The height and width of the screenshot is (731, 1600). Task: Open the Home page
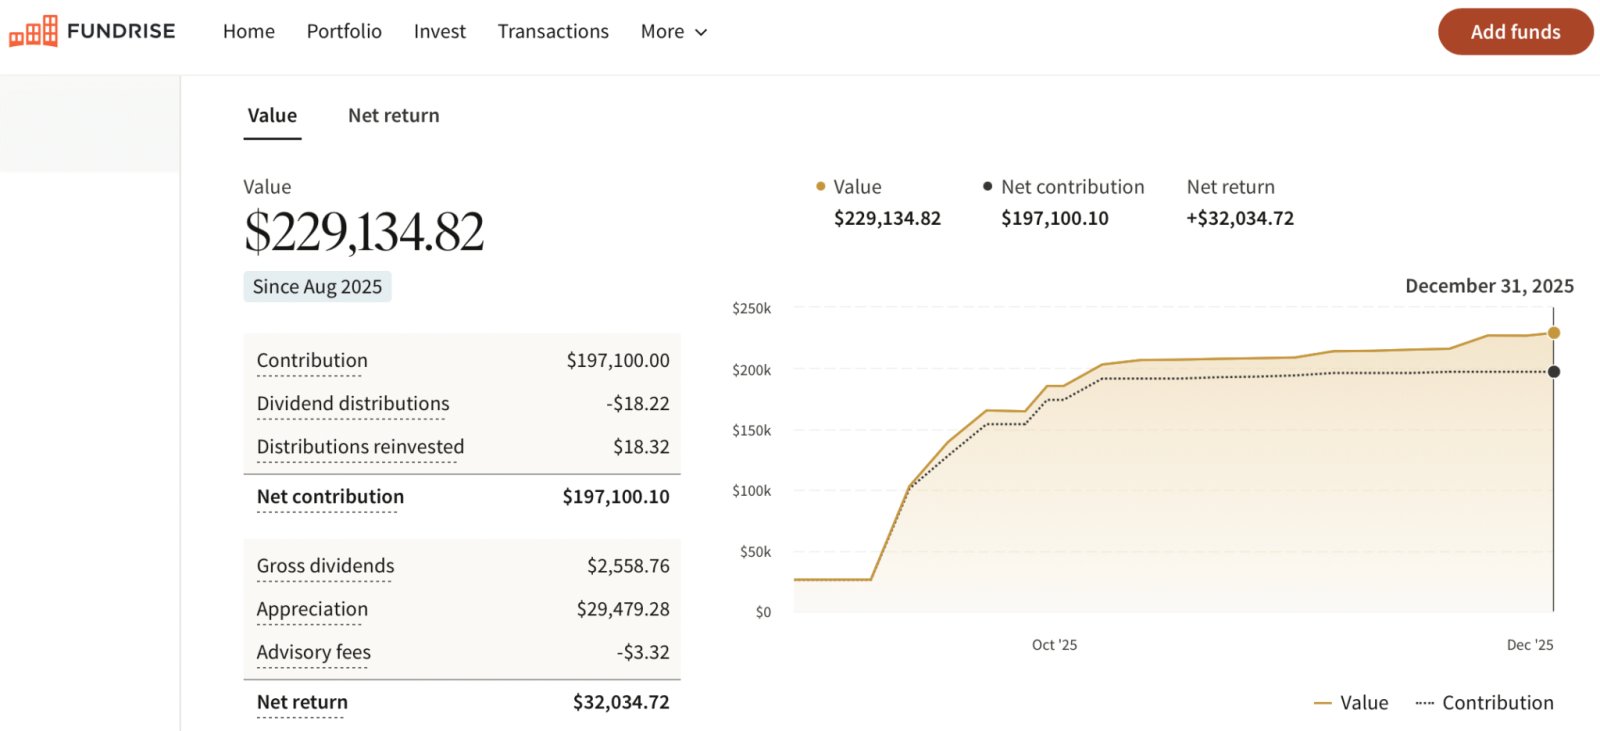pyautogui.click(x=248, y=32)
